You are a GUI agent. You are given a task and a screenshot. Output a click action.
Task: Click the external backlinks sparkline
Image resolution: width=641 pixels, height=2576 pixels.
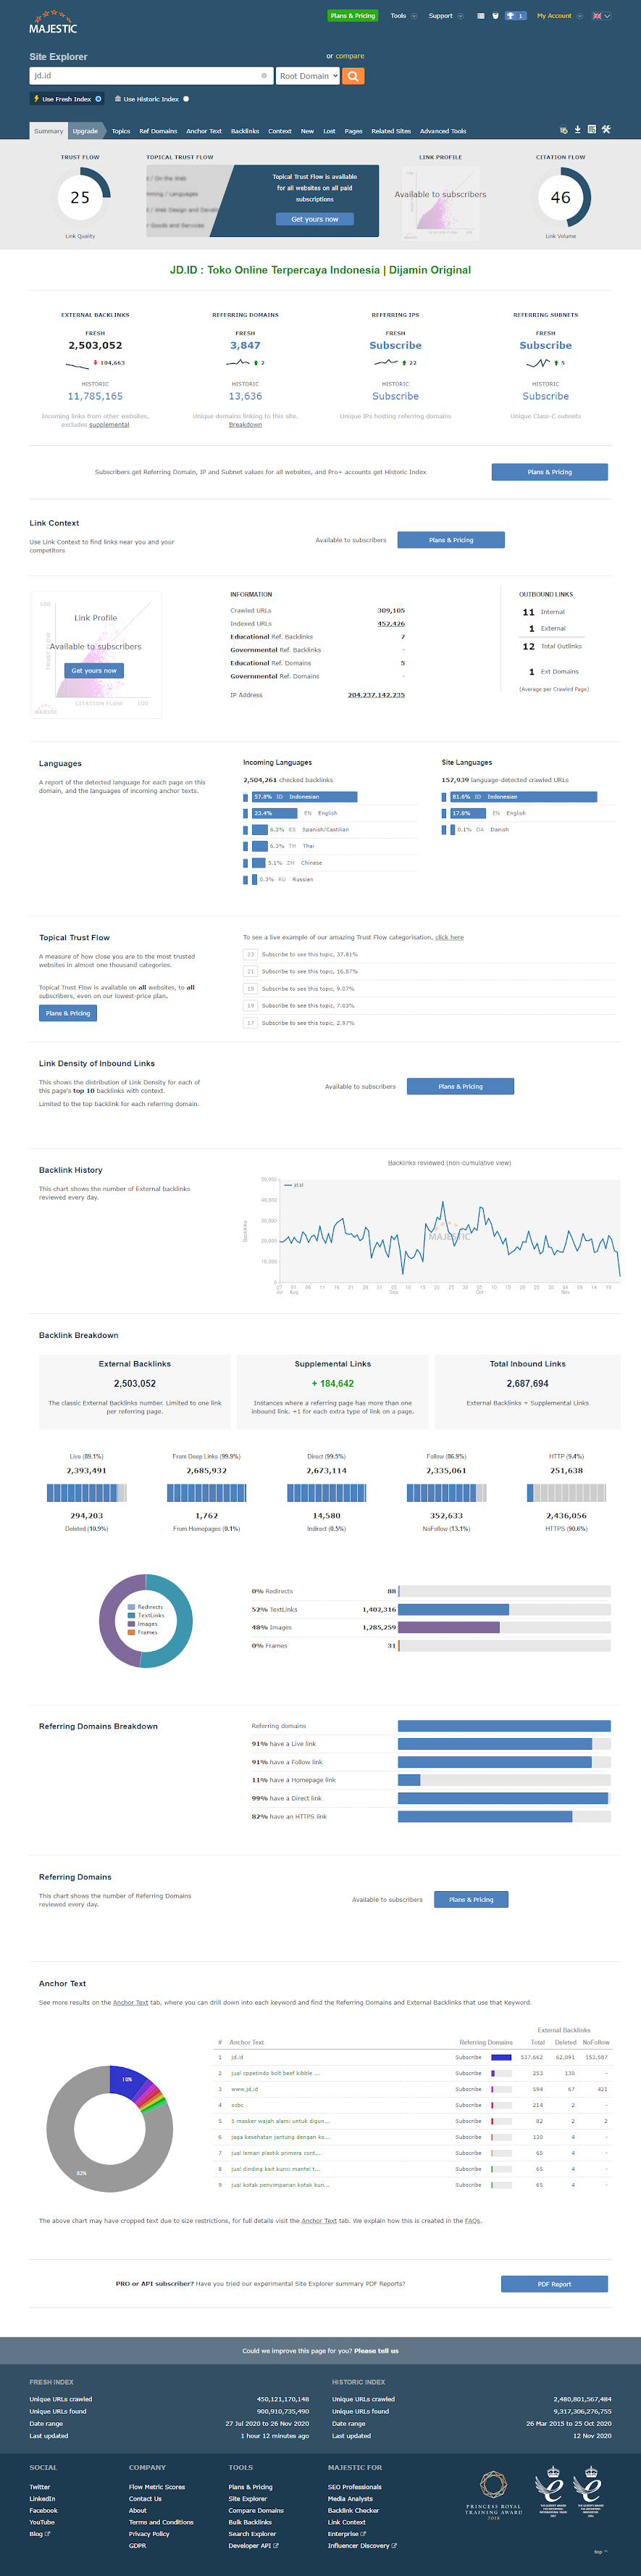78,364
